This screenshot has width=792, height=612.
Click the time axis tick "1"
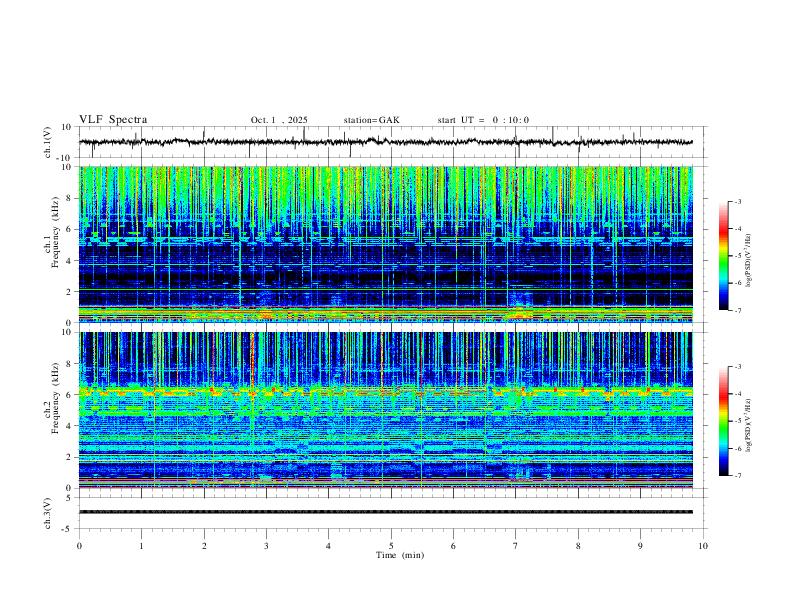coord(141,546)
